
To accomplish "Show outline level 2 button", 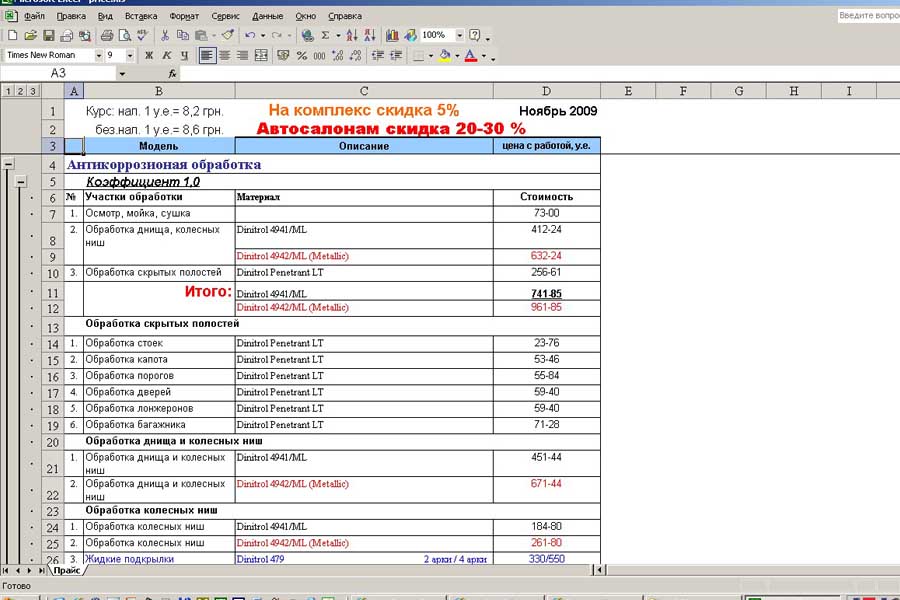I will 20,91.
